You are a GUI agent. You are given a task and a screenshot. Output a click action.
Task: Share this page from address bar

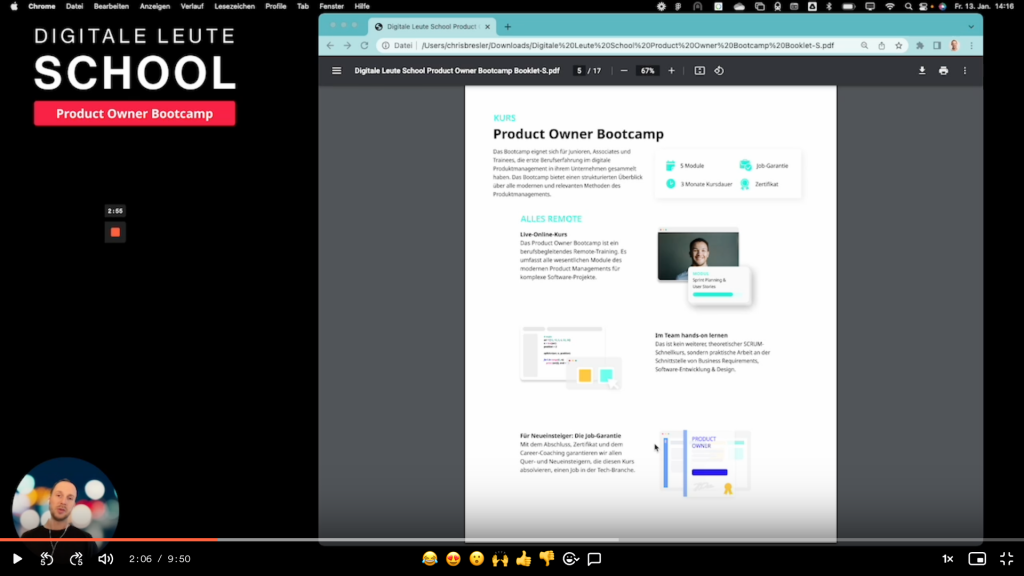click(882, 46)
